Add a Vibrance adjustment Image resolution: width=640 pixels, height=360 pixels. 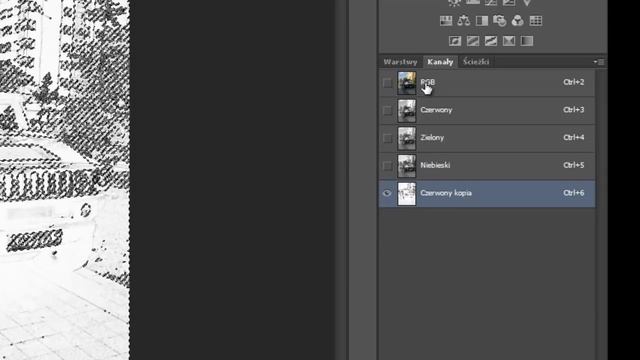[x=527, y=2]
